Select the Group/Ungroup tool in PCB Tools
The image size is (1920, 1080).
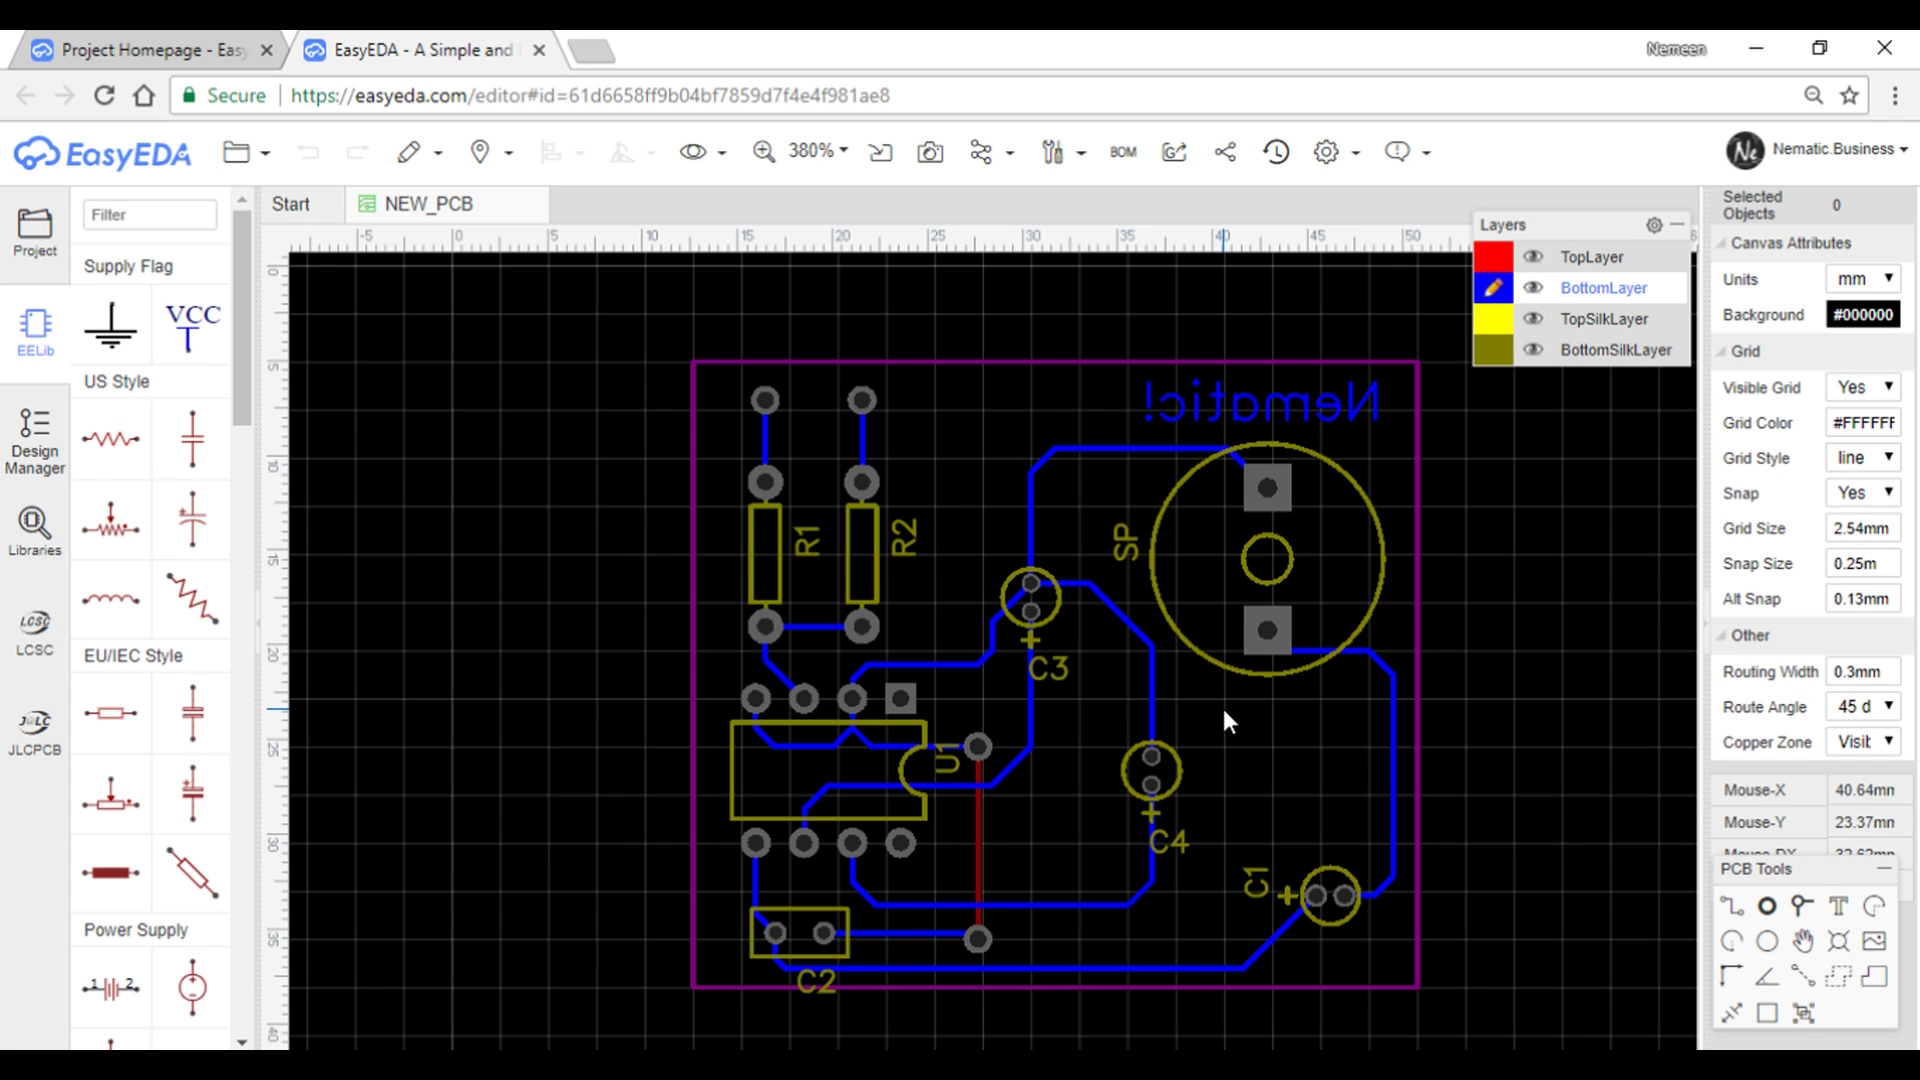1802,1012
